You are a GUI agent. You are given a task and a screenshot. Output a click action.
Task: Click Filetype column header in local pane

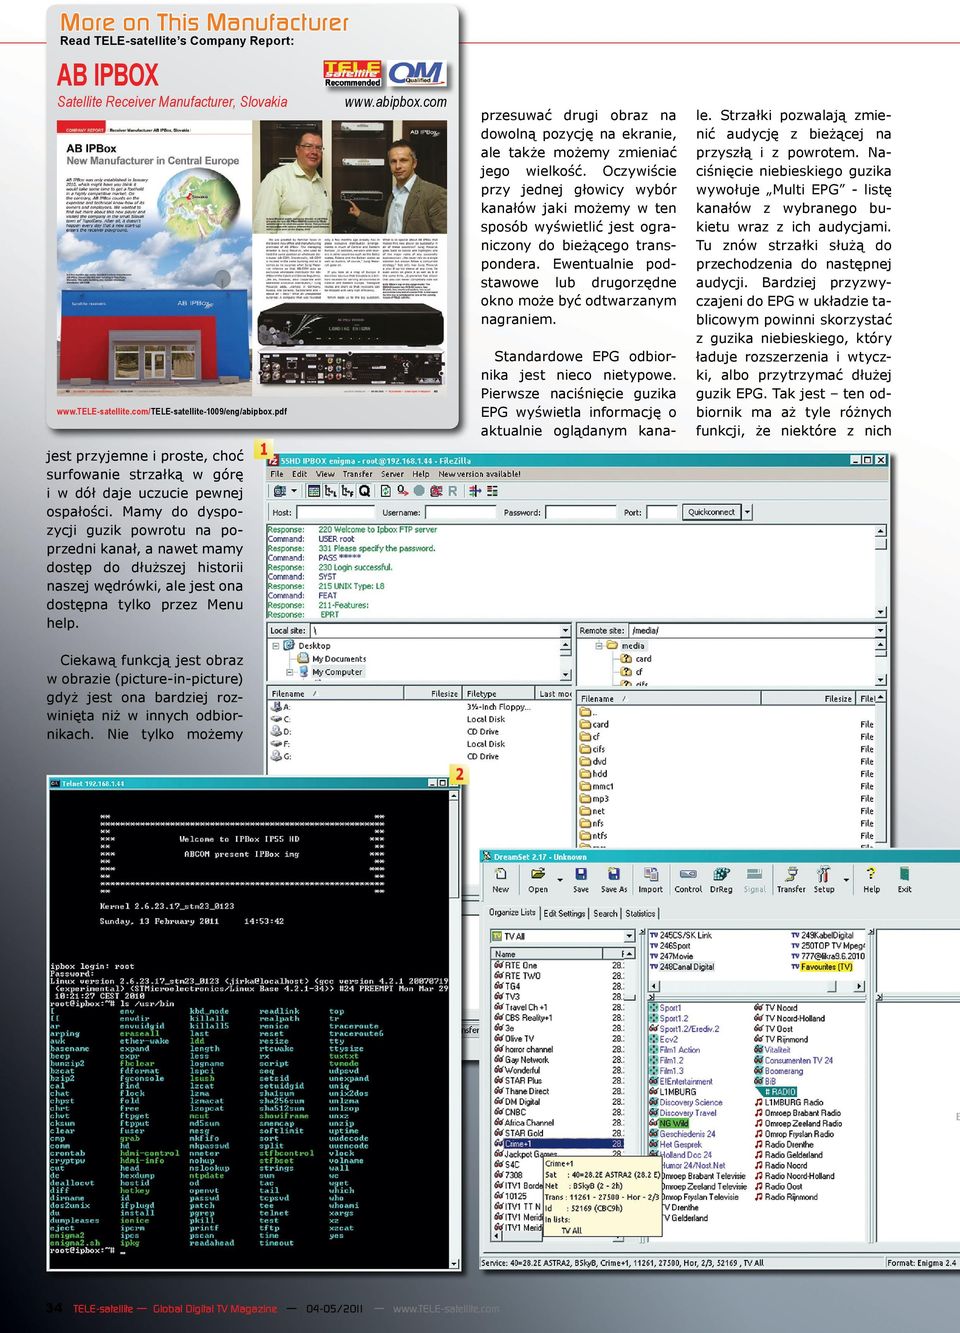point(498,694)
